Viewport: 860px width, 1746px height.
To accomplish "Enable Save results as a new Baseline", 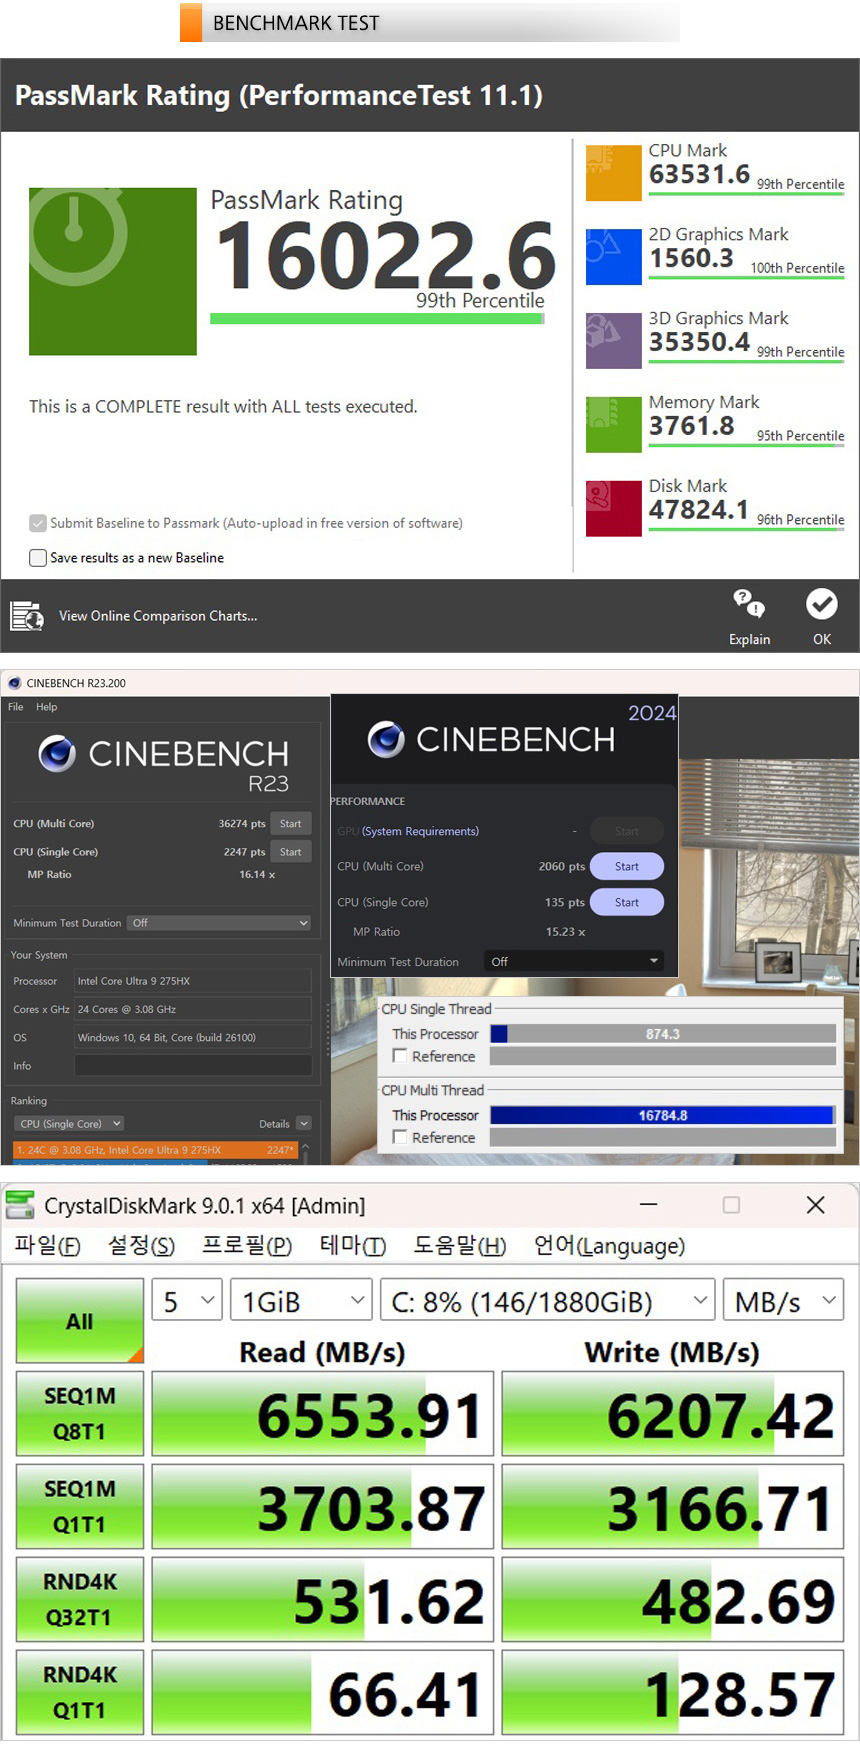I will coord(38,558).
